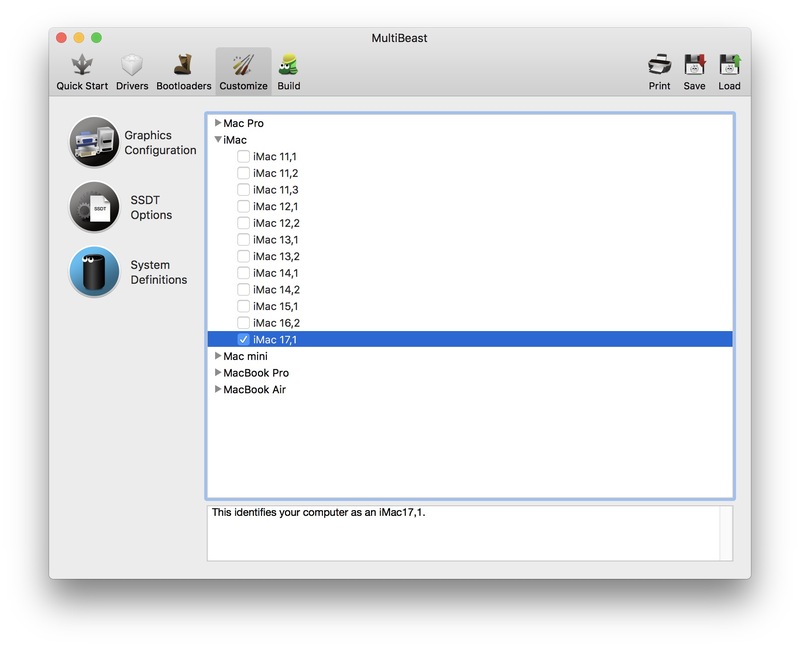Select the 'Mac mini' row text

pyautogui.click(x=245, y=356)
